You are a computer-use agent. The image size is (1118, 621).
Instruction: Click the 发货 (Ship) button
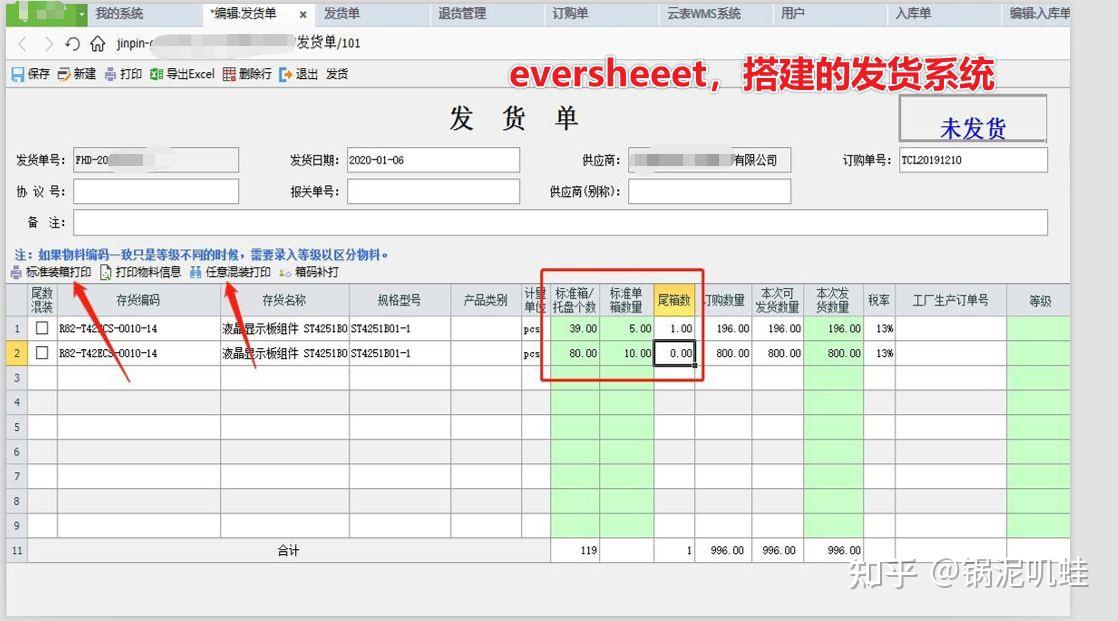(336, 73)
